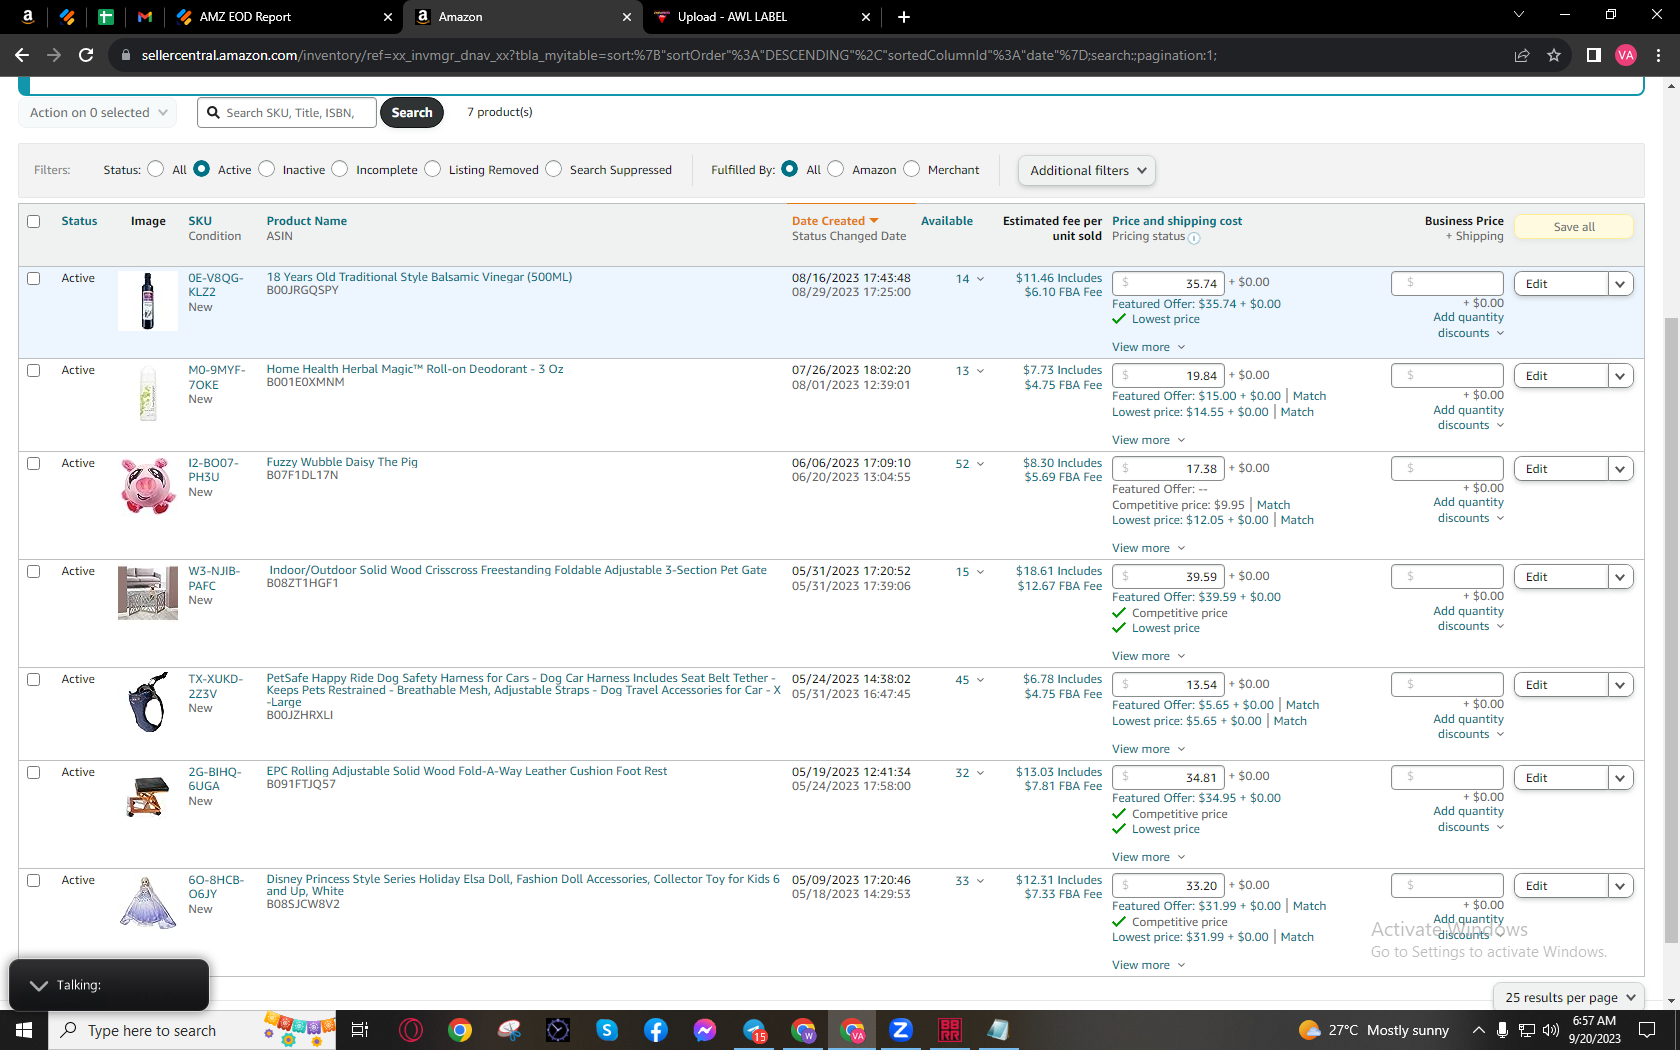Edit the 35.74 price field
The height and width of the screenshot is (1050, 1680).
pyautogui.click(x=1168, y=284)
